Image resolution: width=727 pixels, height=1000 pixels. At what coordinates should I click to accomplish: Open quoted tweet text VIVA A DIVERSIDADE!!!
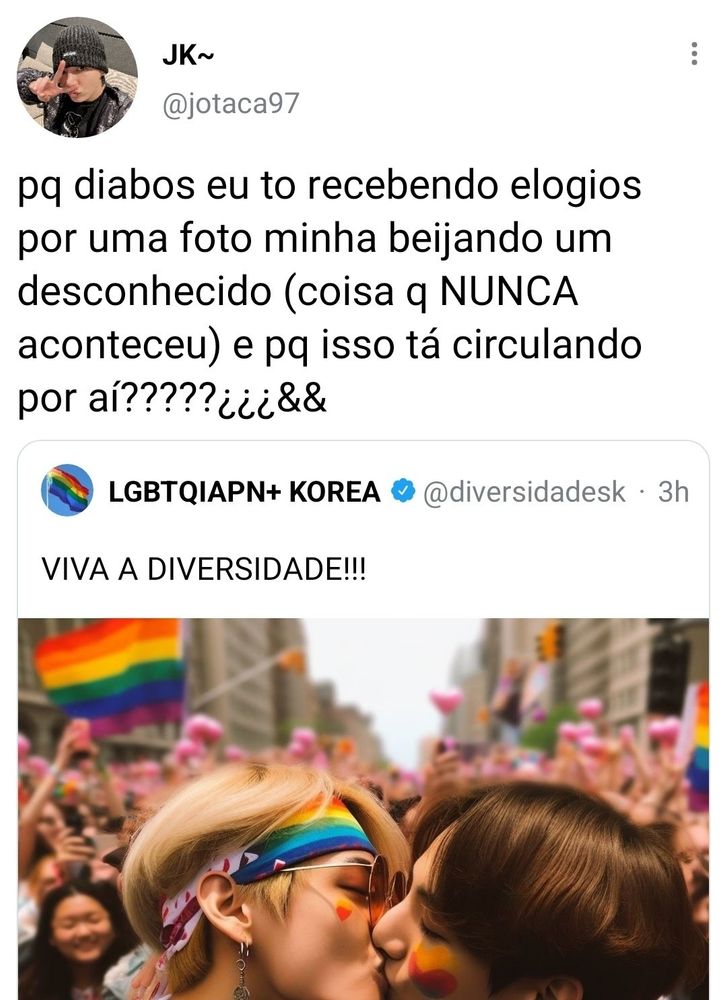point(204,569)
